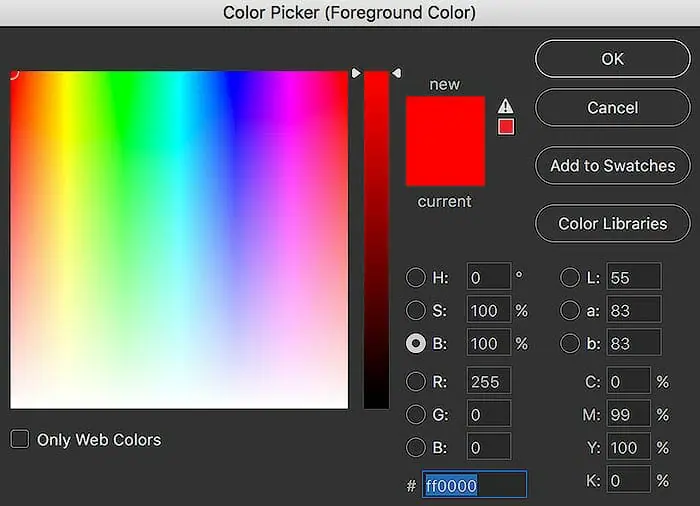The width and height of the screenshot is (700, 506).
Task: Select the H hue radio button
Action: tap(416, 277)
